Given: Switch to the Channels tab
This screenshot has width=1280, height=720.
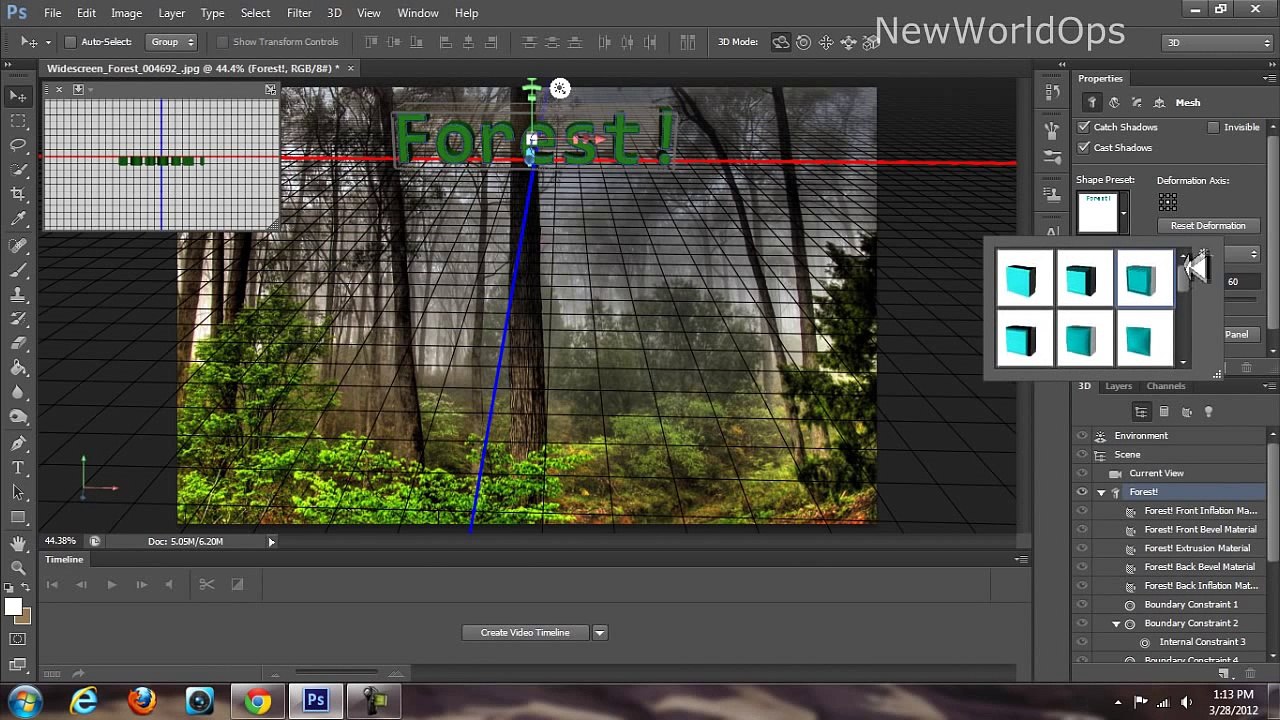Looking at the screenshot, I should click(1166, 386).
